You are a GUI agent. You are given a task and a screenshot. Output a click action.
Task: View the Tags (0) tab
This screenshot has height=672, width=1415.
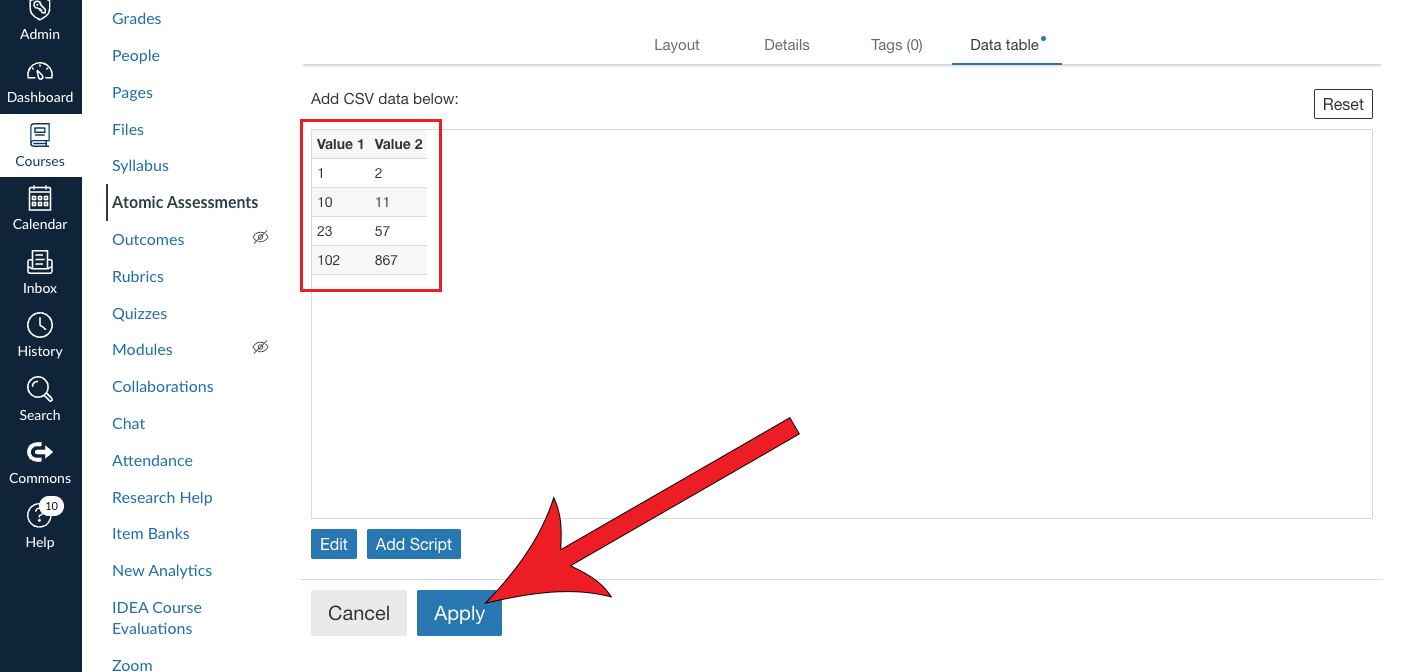pos(896,44)
